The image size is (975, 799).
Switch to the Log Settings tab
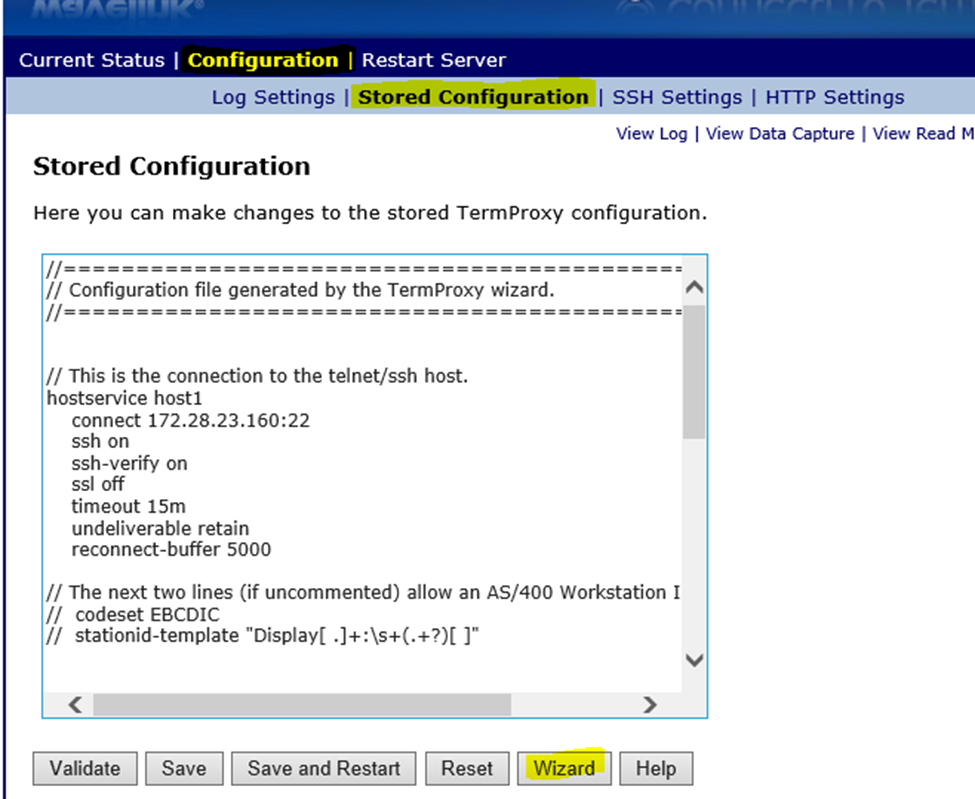point(272,97)
